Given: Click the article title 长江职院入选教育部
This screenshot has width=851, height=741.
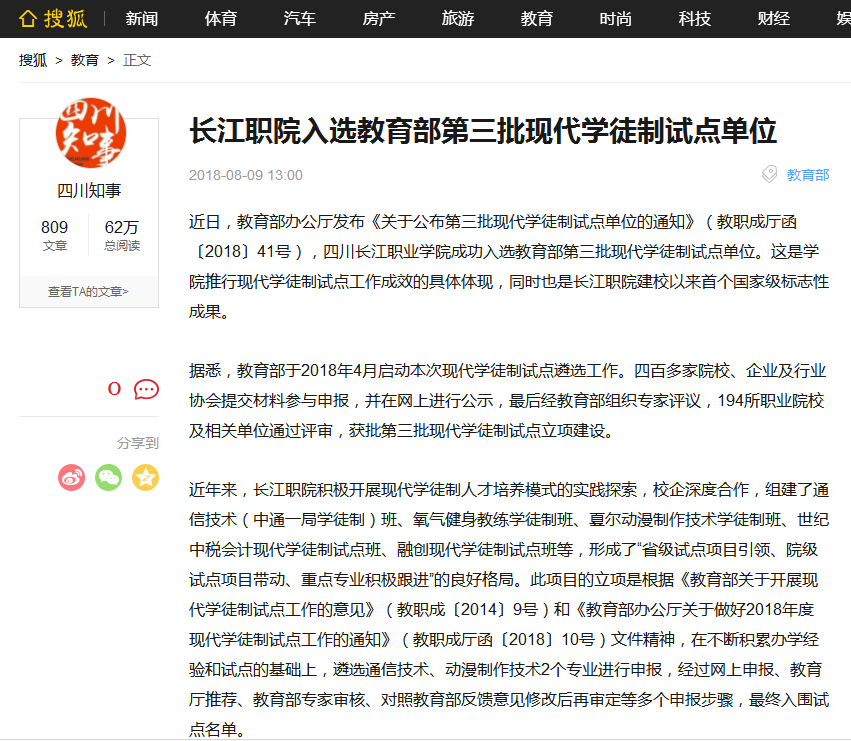Looking at the screenshot, I should 483,131.
